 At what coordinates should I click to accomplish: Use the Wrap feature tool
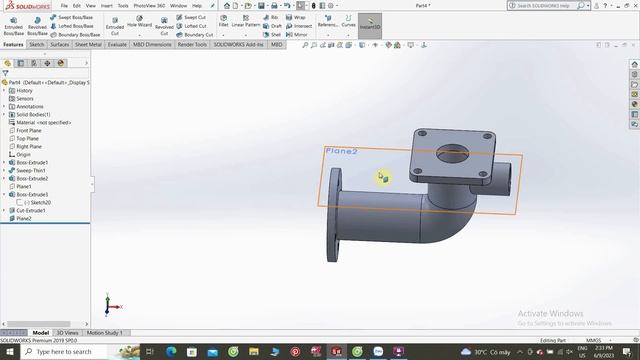coord(296,18)
